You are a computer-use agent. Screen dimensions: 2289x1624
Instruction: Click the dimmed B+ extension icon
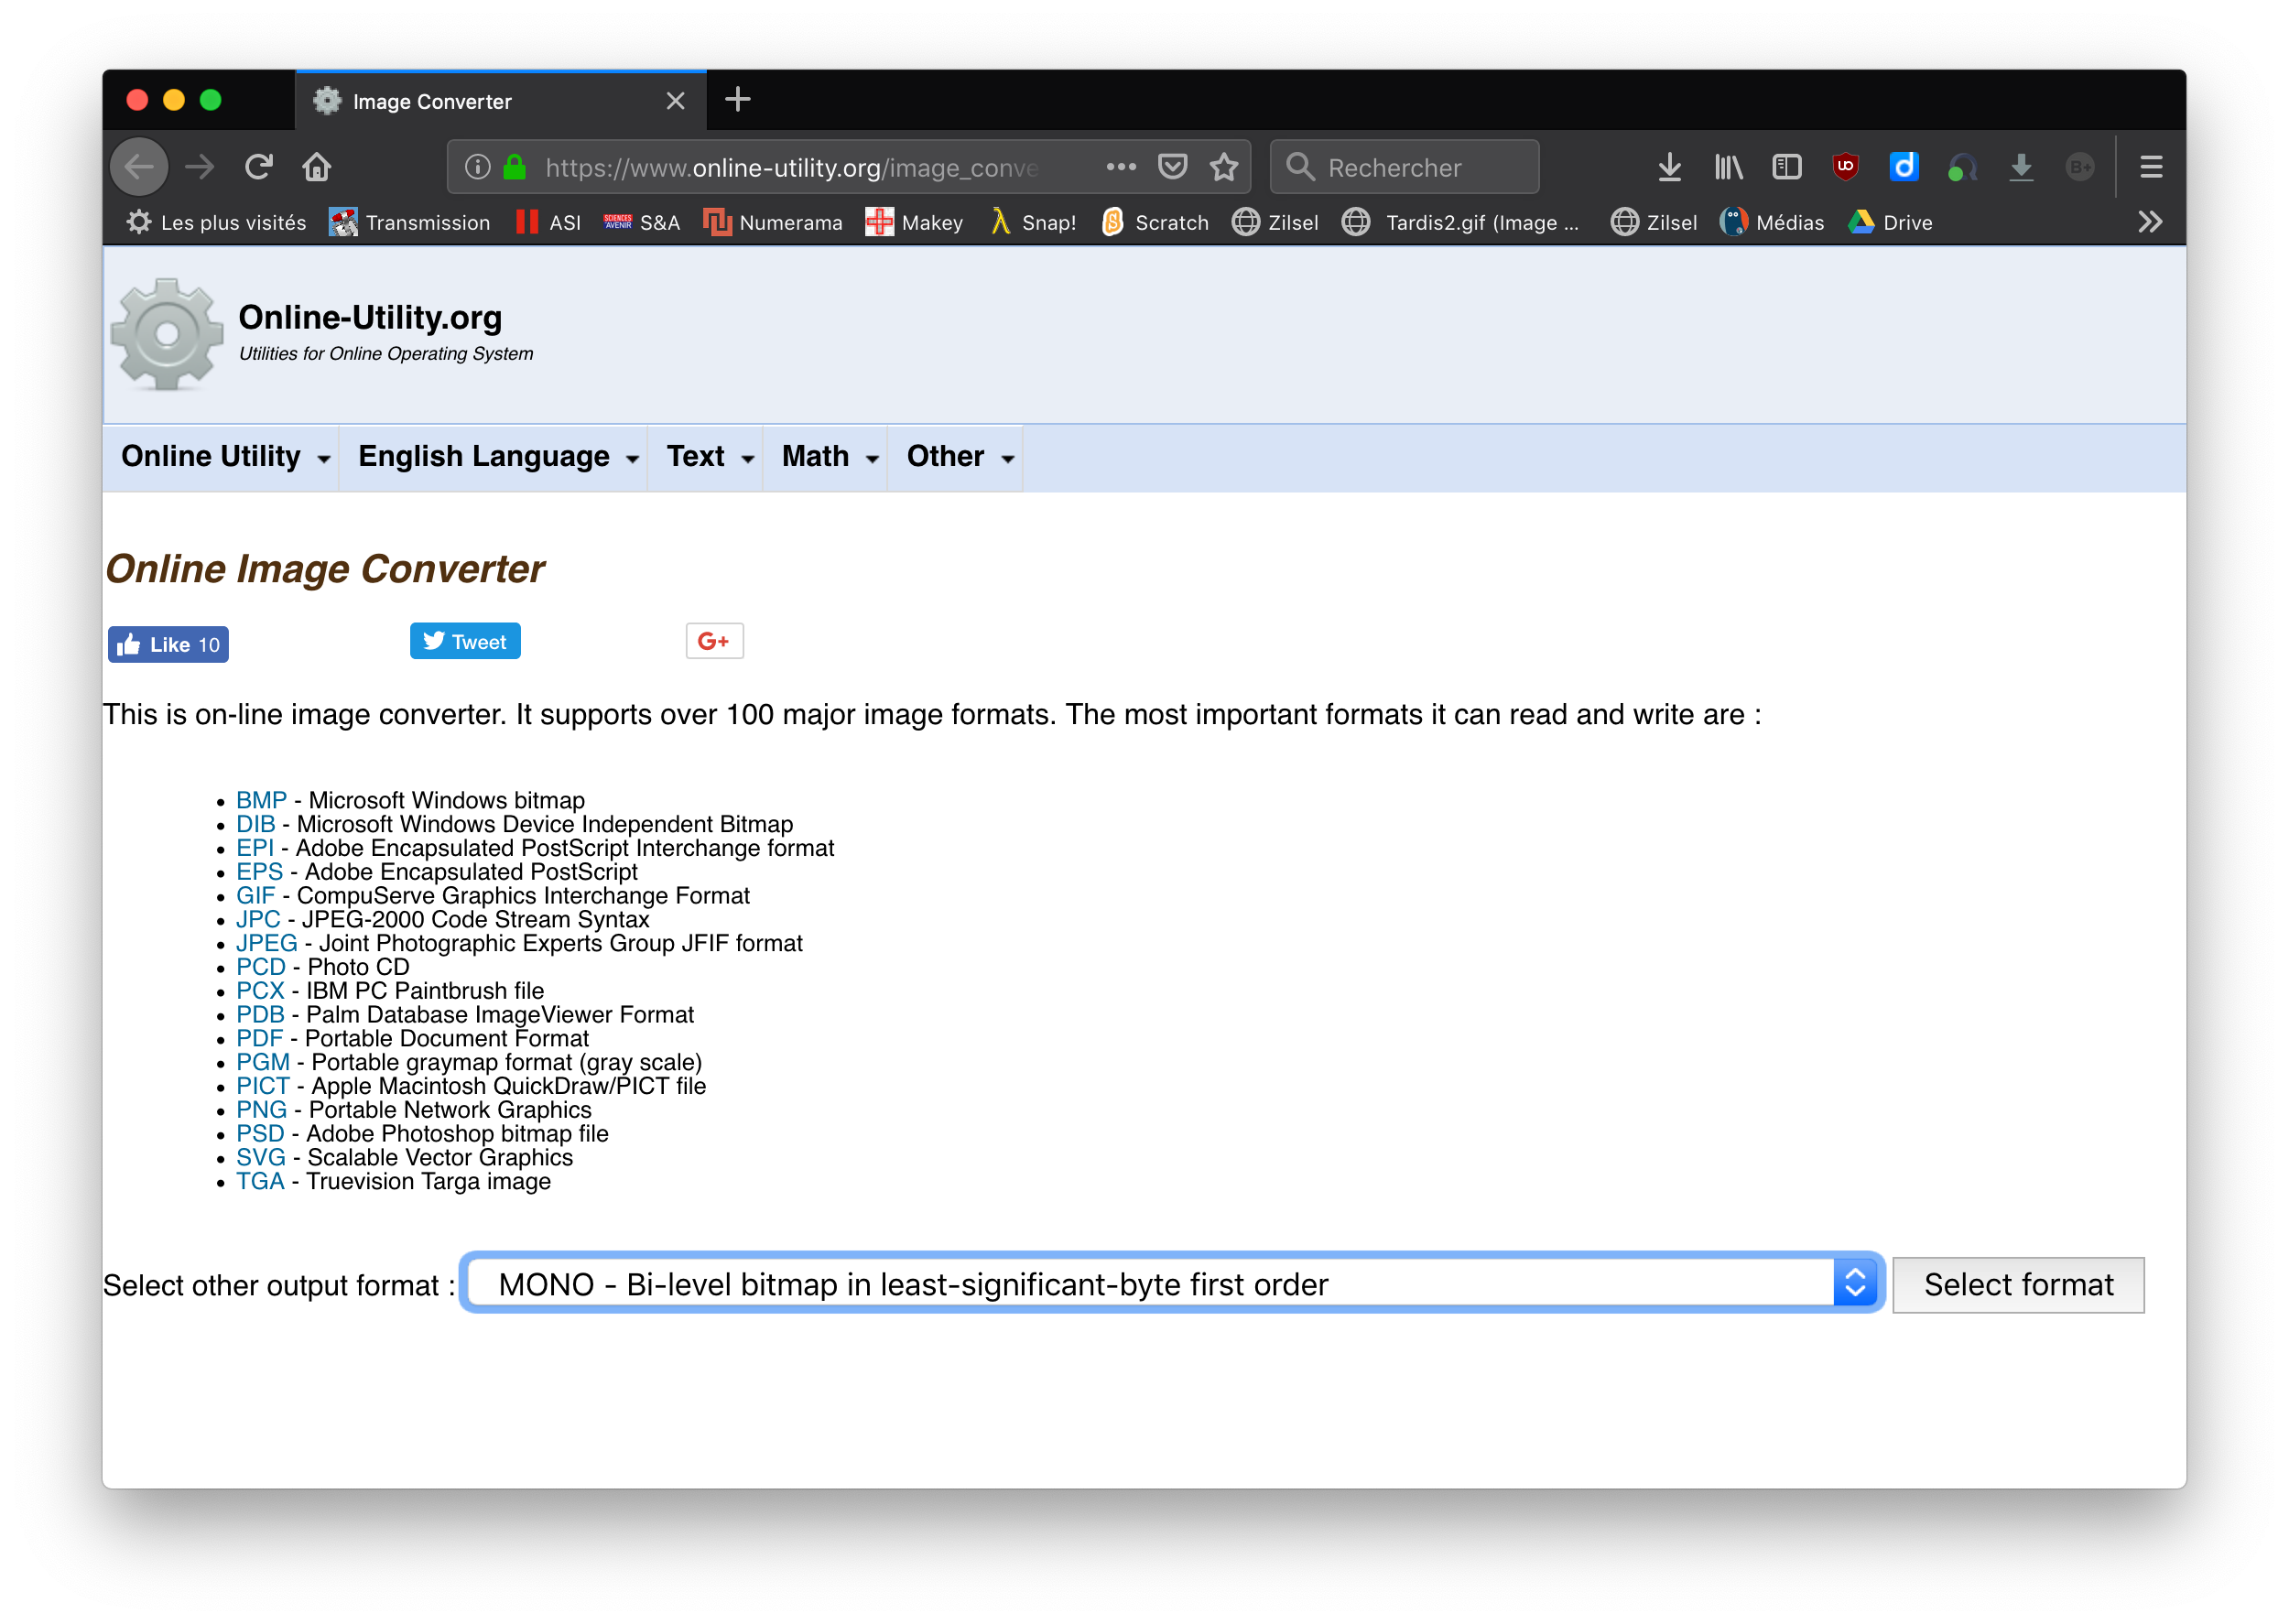click(2080, 167)
